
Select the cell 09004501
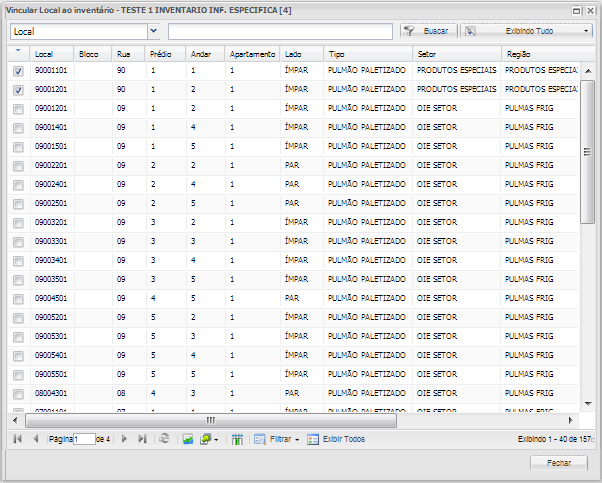[x=51, y=298]
